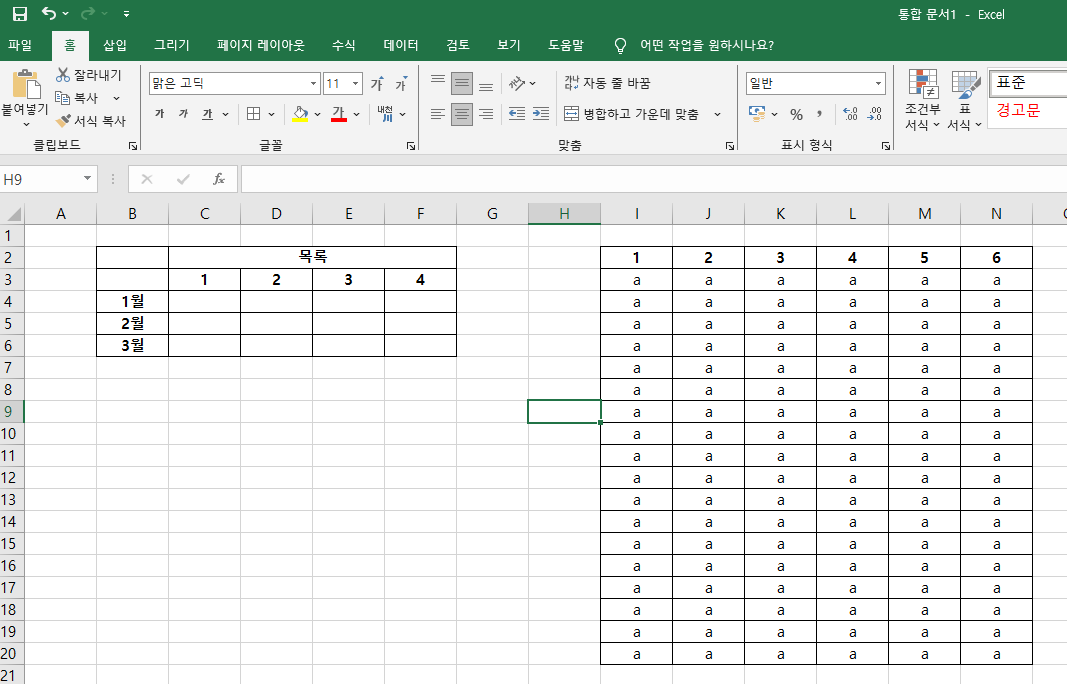This screenshot has width=1067, height=684.
Task: Open the 일반 number format dropdown
Action: (x=880, y=82)
